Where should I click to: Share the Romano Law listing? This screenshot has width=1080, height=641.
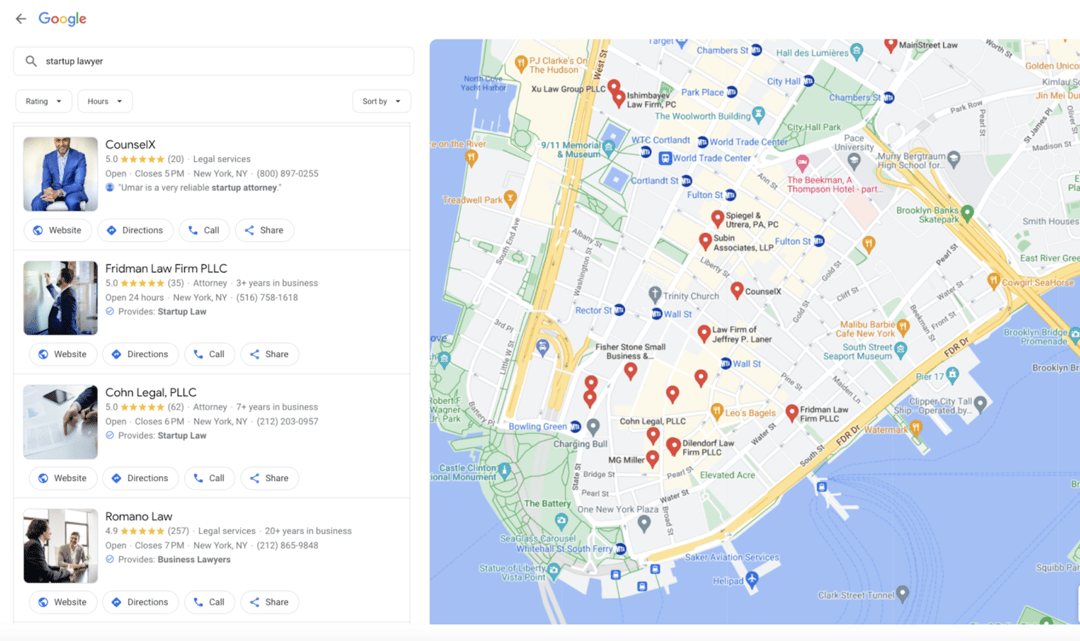pyautogui.click(x=269, y=602)
